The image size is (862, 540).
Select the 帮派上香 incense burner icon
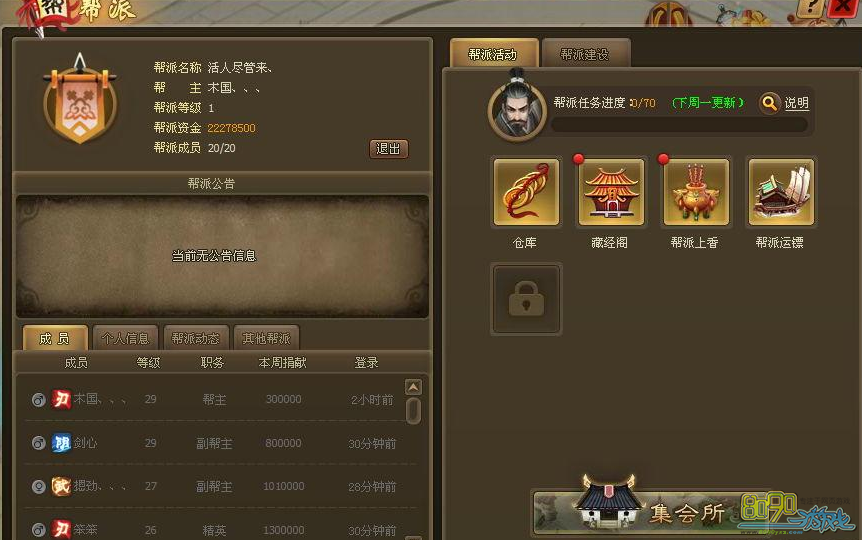pyautogui.click(x=696, y=192)
